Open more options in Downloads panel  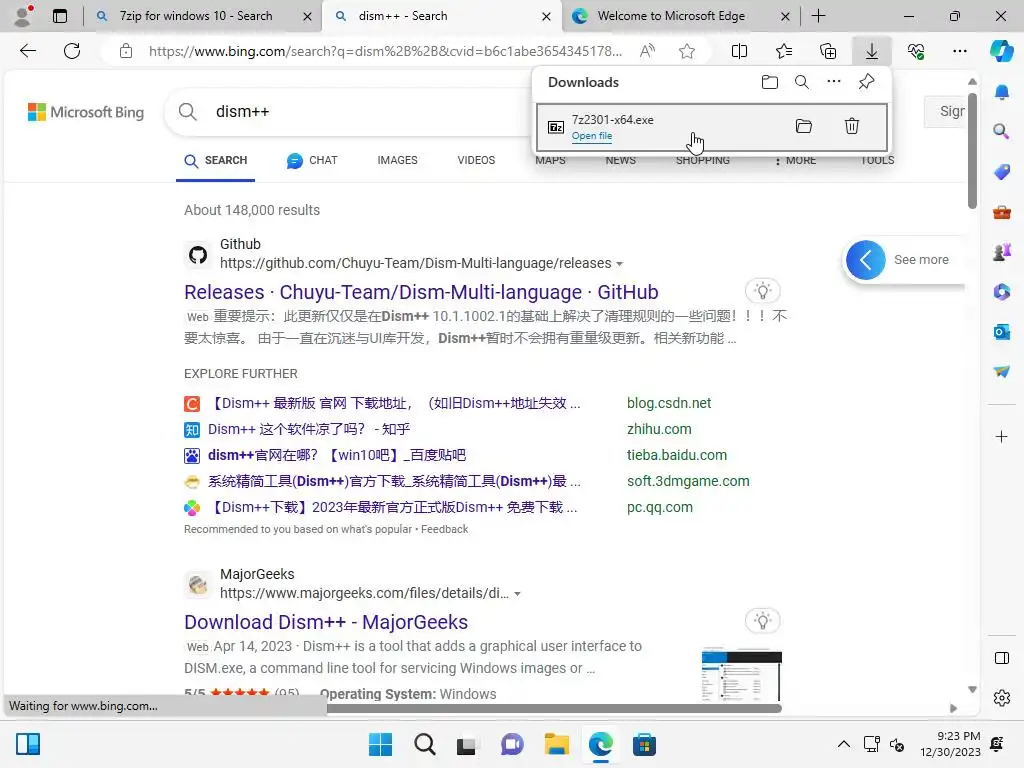(x=834, y=82)
